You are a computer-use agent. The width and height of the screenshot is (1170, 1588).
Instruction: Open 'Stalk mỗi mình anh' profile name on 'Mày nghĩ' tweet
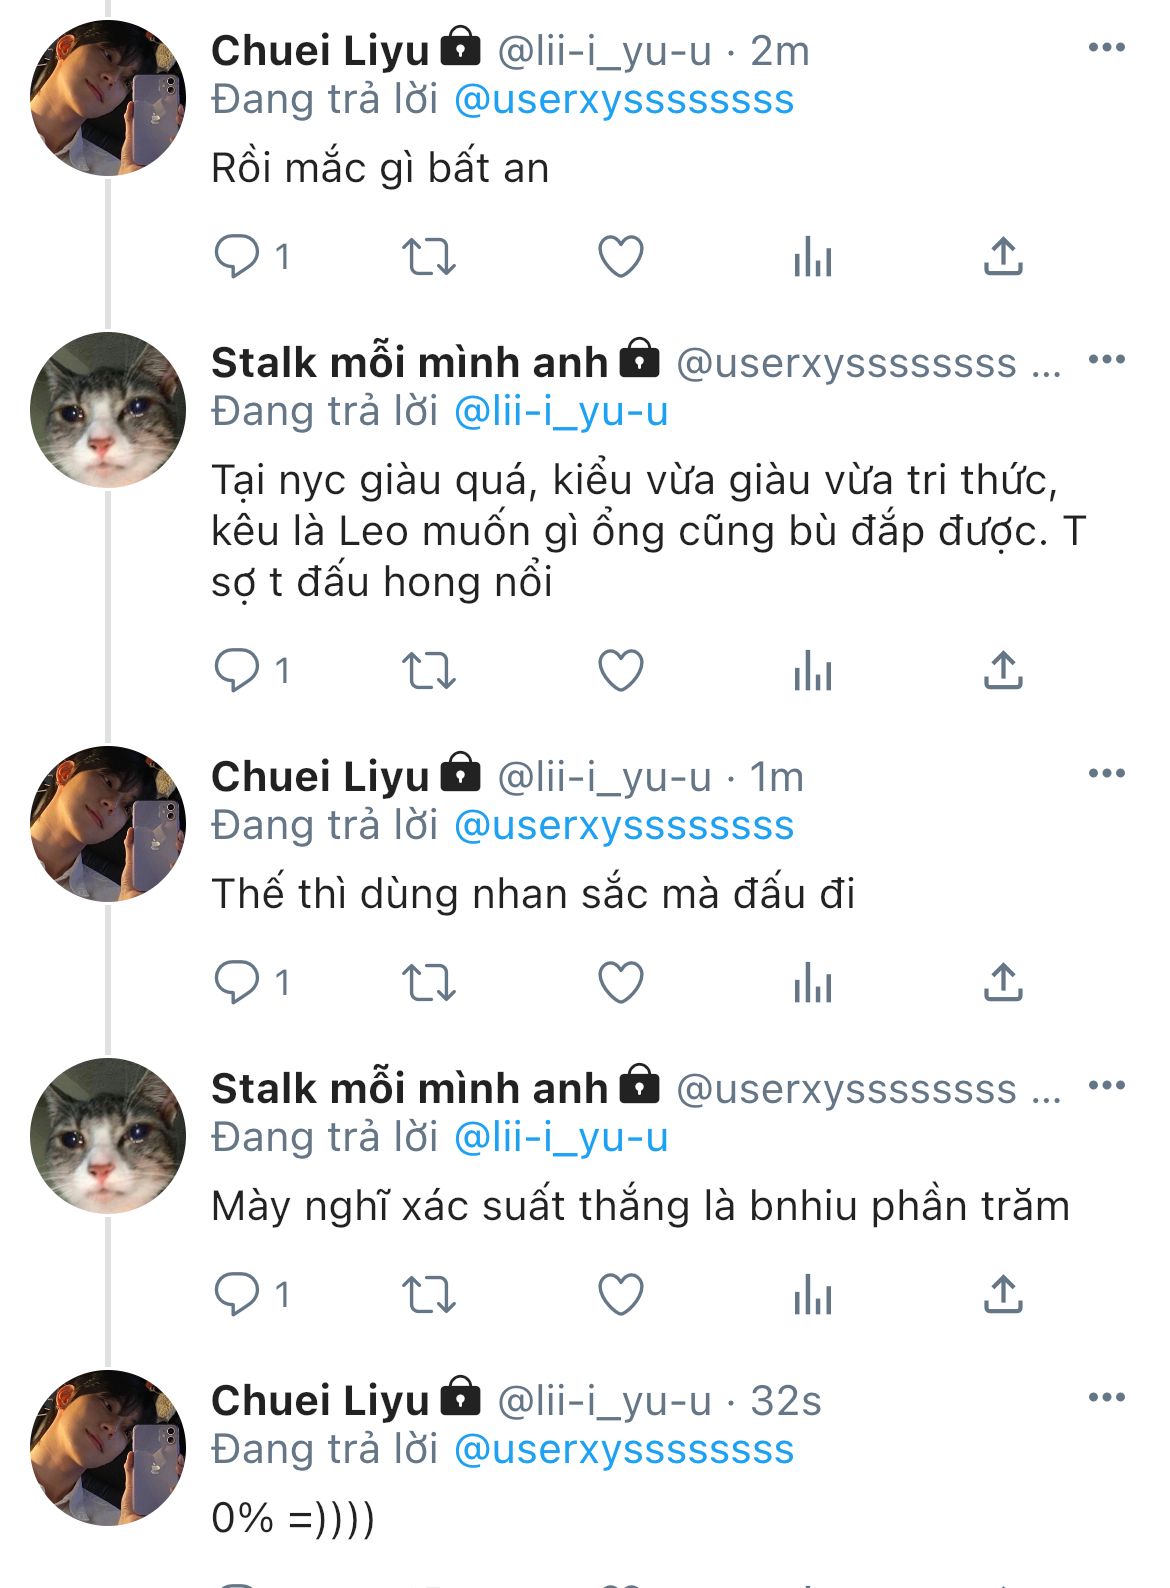pyautogui.click(x=409, y=1088)
